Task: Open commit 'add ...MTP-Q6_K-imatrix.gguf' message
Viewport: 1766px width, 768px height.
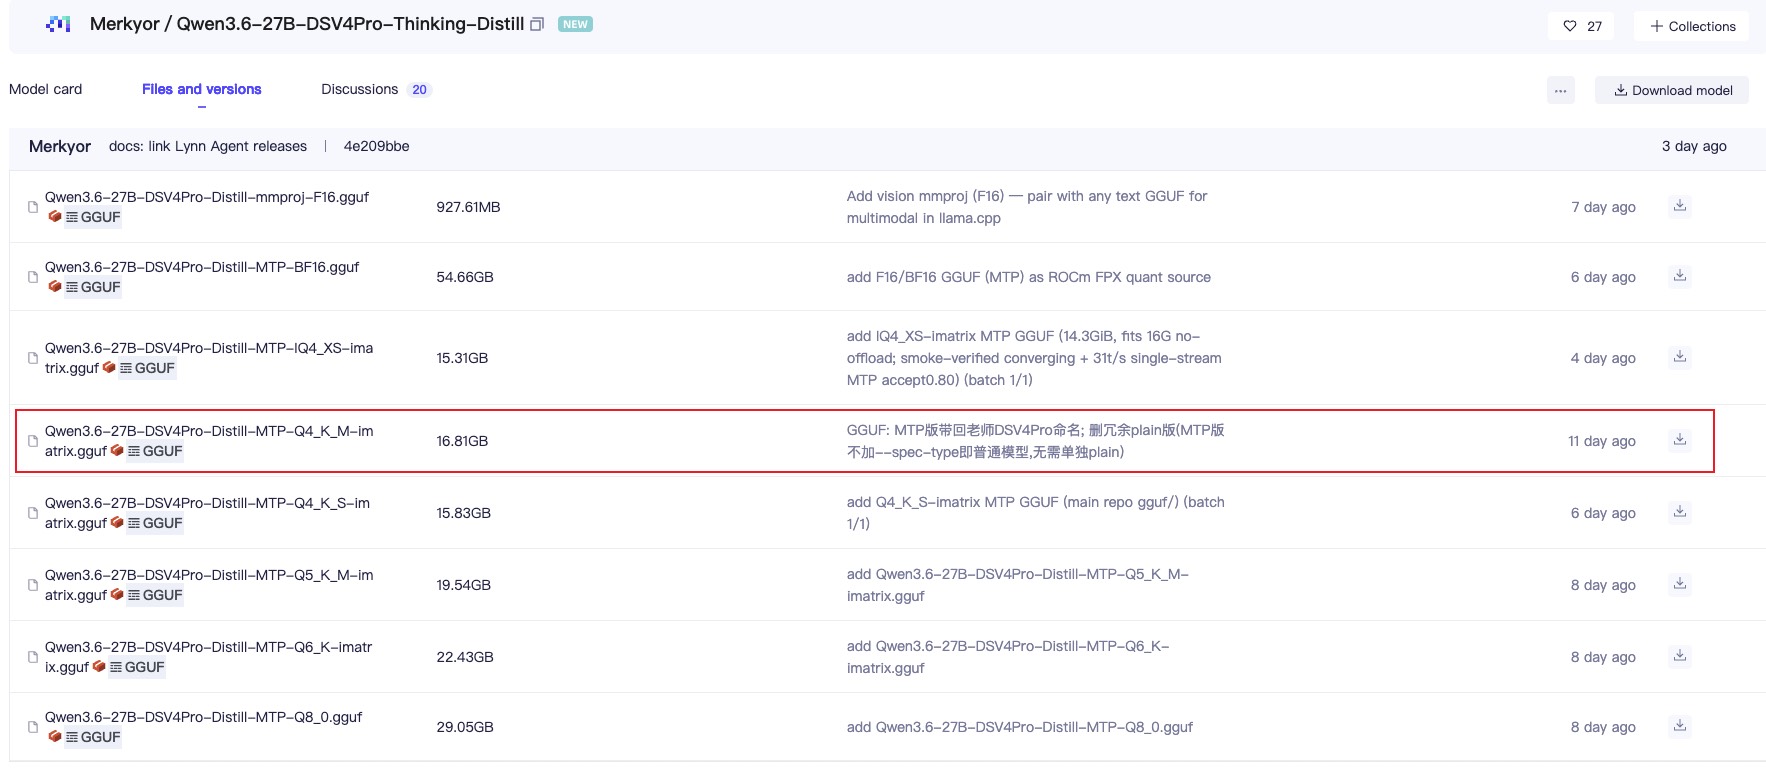Action: click(x=1008, y=657)
